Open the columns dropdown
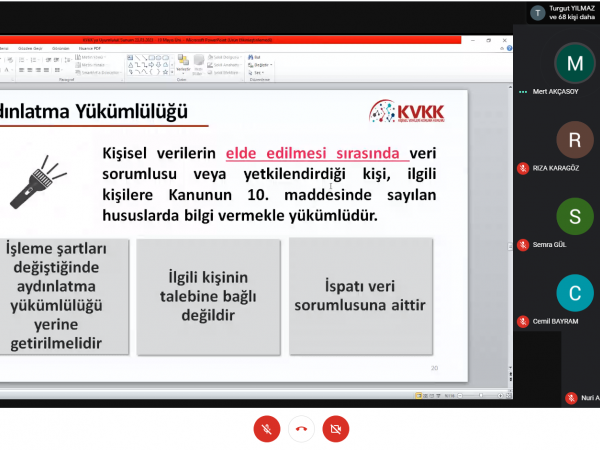 (x=58, y=70)
